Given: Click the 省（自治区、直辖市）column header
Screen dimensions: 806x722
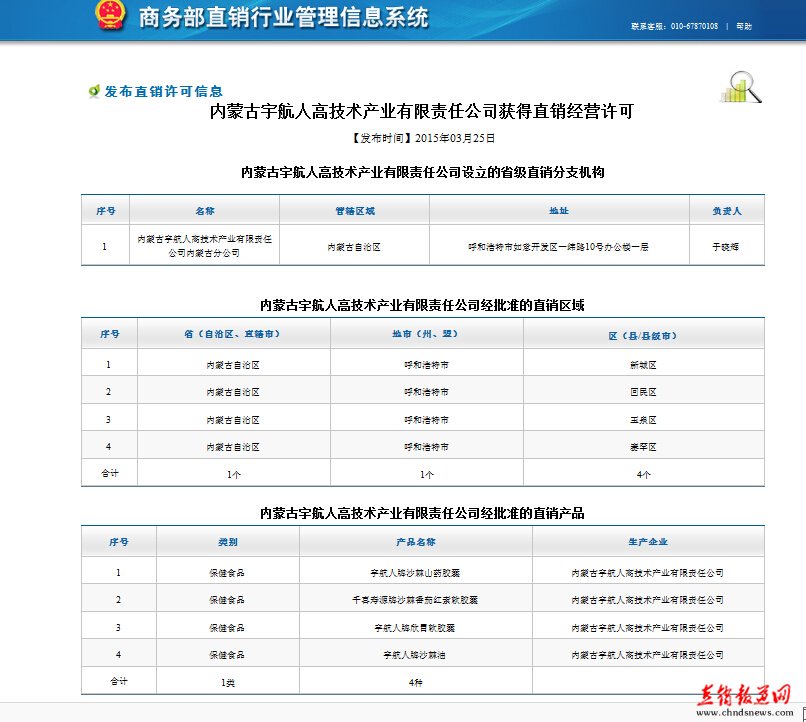Looking at the screenshot, I should (232, 334).
